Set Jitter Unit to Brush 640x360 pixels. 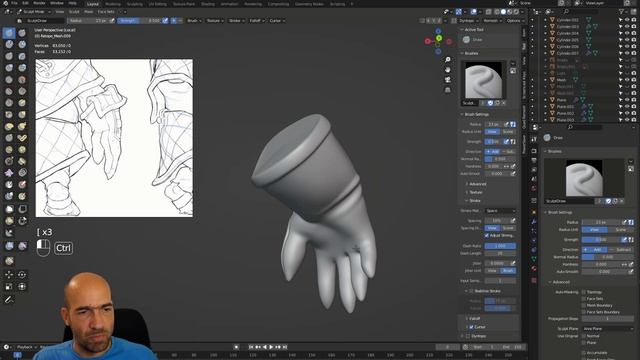508,271
